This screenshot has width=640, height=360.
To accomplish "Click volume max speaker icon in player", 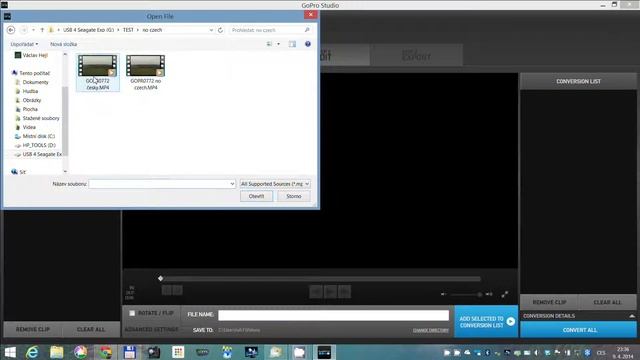I will click(489, 294).
